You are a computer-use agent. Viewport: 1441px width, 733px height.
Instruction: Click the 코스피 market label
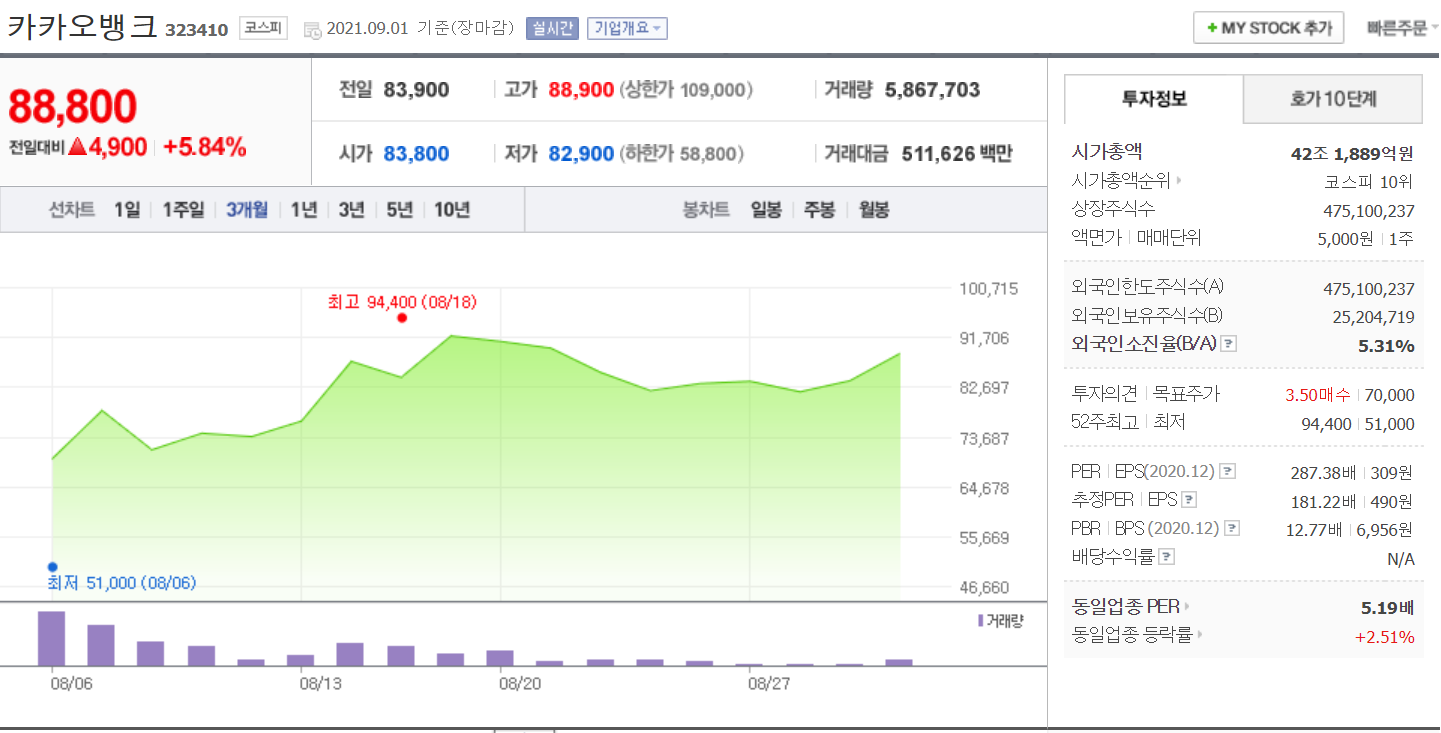coord(263,28)
